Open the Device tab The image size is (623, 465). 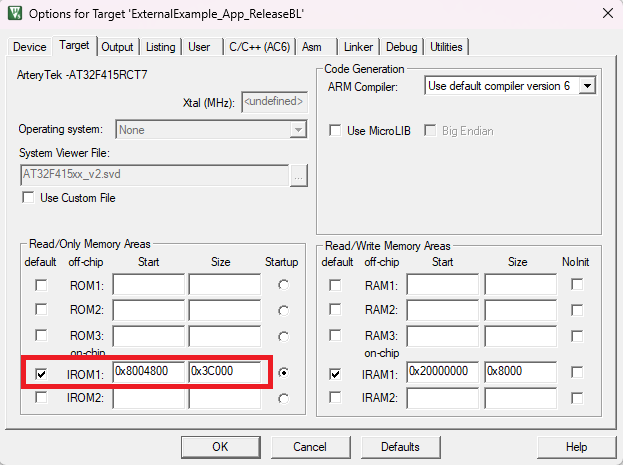(30, 47)
